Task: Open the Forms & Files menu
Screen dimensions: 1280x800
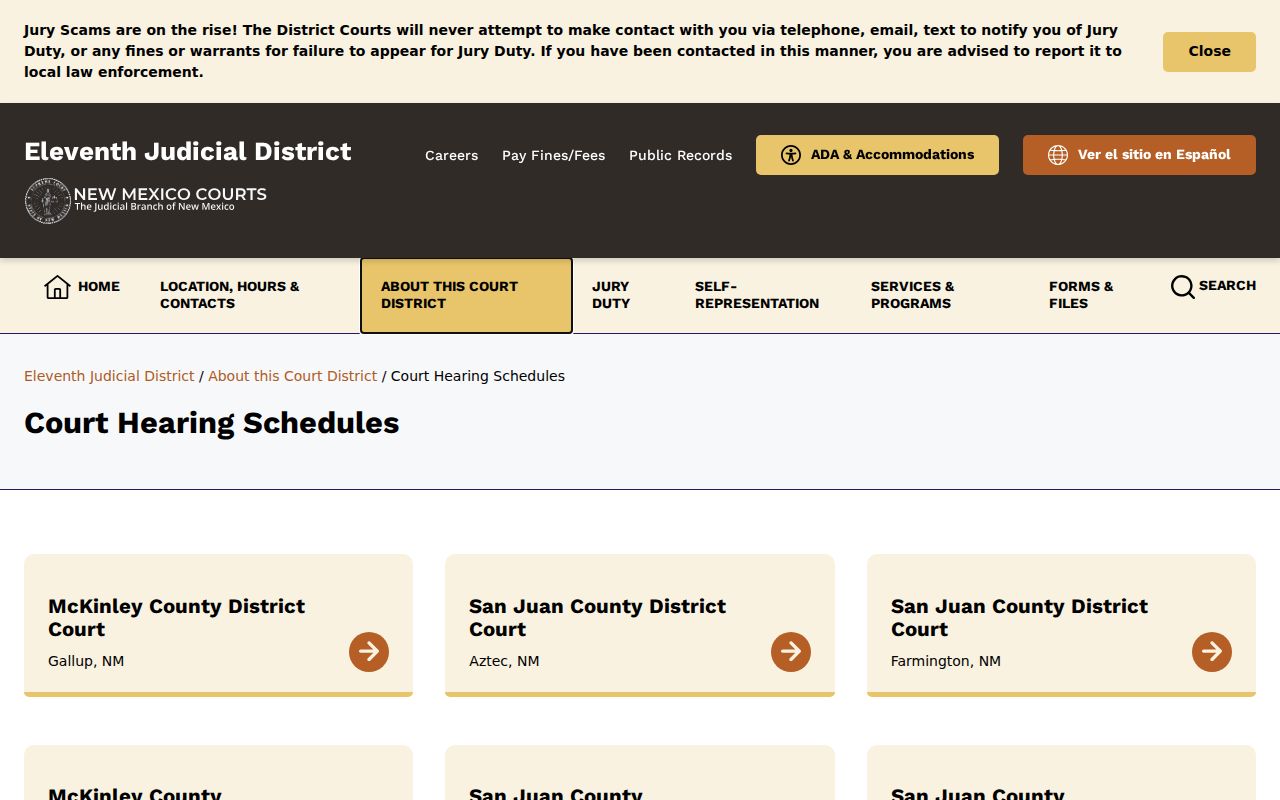Action: 1081,295
